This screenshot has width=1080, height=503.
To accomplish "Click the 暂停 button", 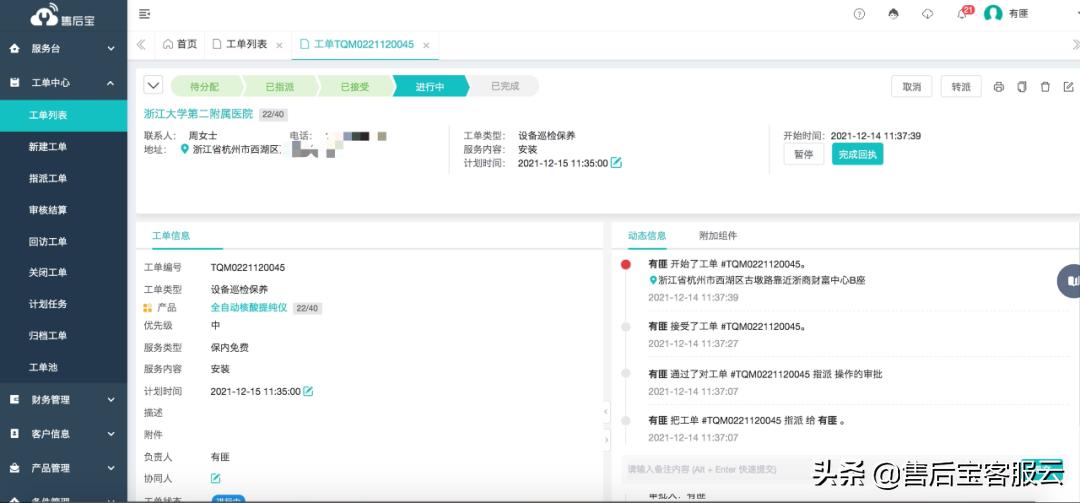I will 804,154.
